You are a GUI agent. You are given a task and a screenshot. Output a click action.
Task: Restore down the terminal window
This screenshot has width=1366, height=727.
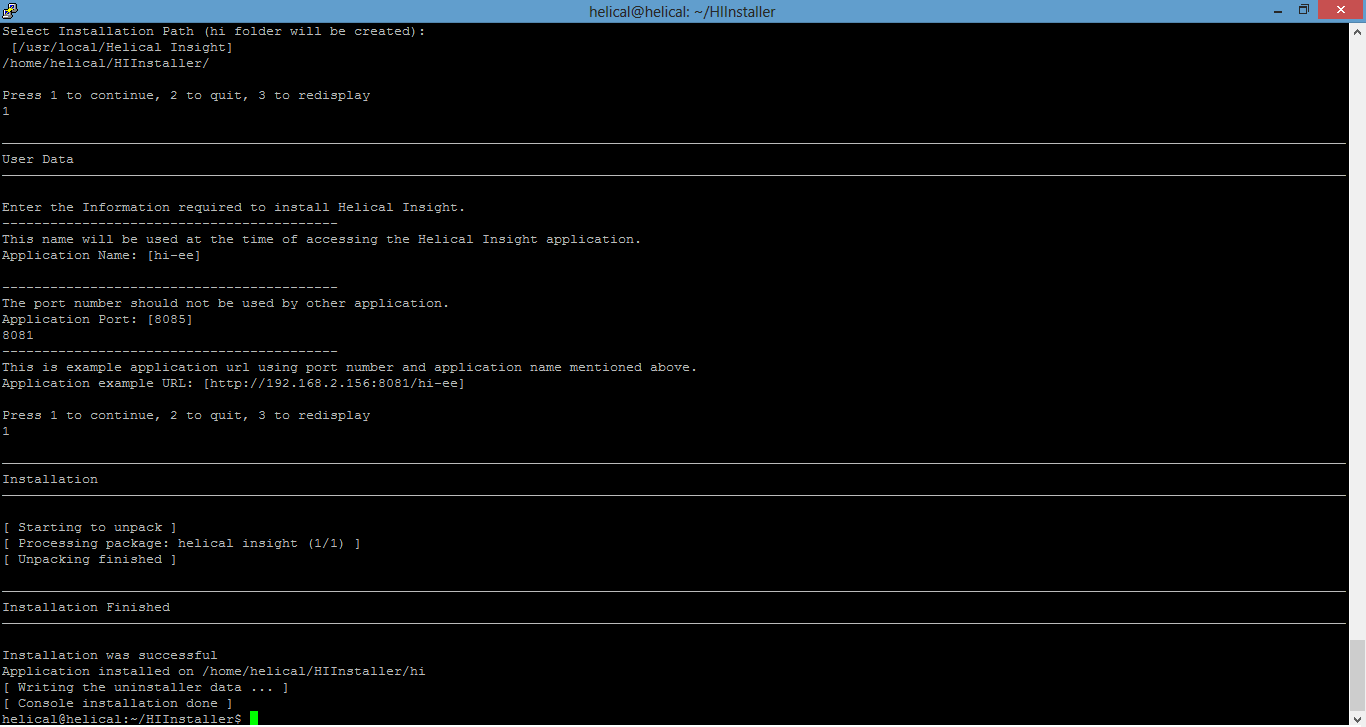coord(1303,10)
